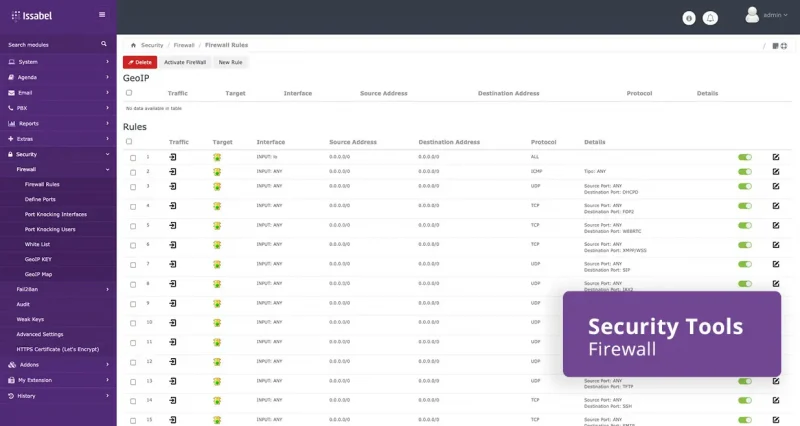Expand the System sidebar section
The height and width of the screenshot is (426, 800).
[x=58, y=62]
